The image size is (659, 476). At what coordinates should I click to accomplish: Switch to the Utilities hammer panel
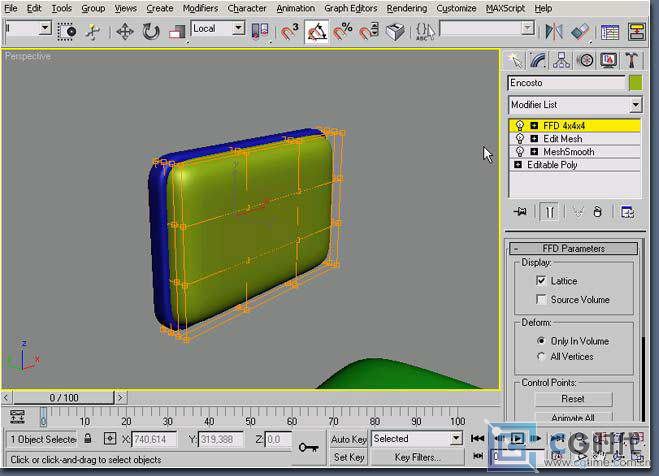point(632,60)
